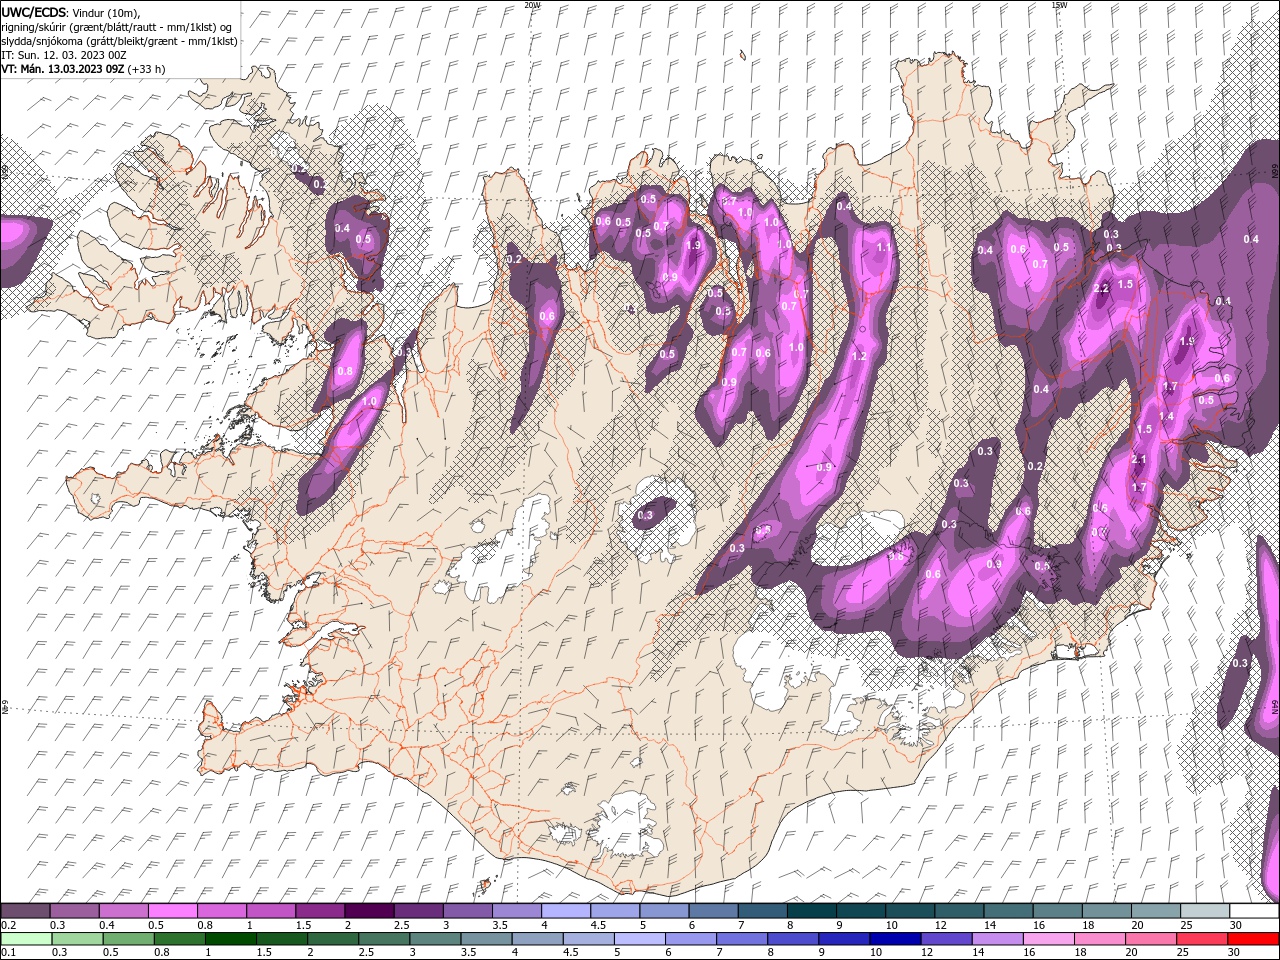Click the lavender 4–4.5 snow legend swatch
Image resolution: width=1280 pixels, height=960 pixels.
point(565,911)
